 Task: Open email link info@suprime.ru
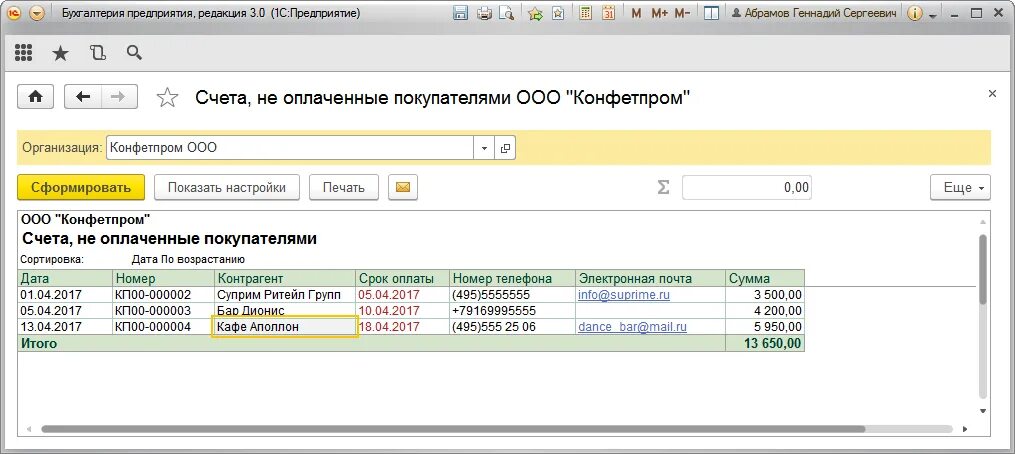coord(624,295)
